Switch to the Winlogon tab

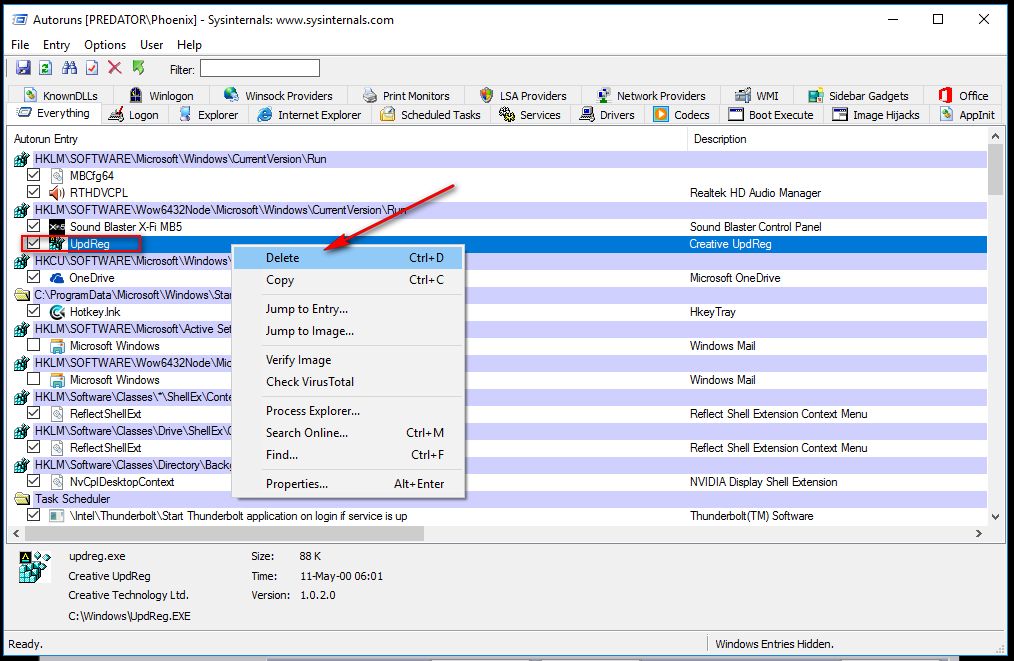pos(162,96)
